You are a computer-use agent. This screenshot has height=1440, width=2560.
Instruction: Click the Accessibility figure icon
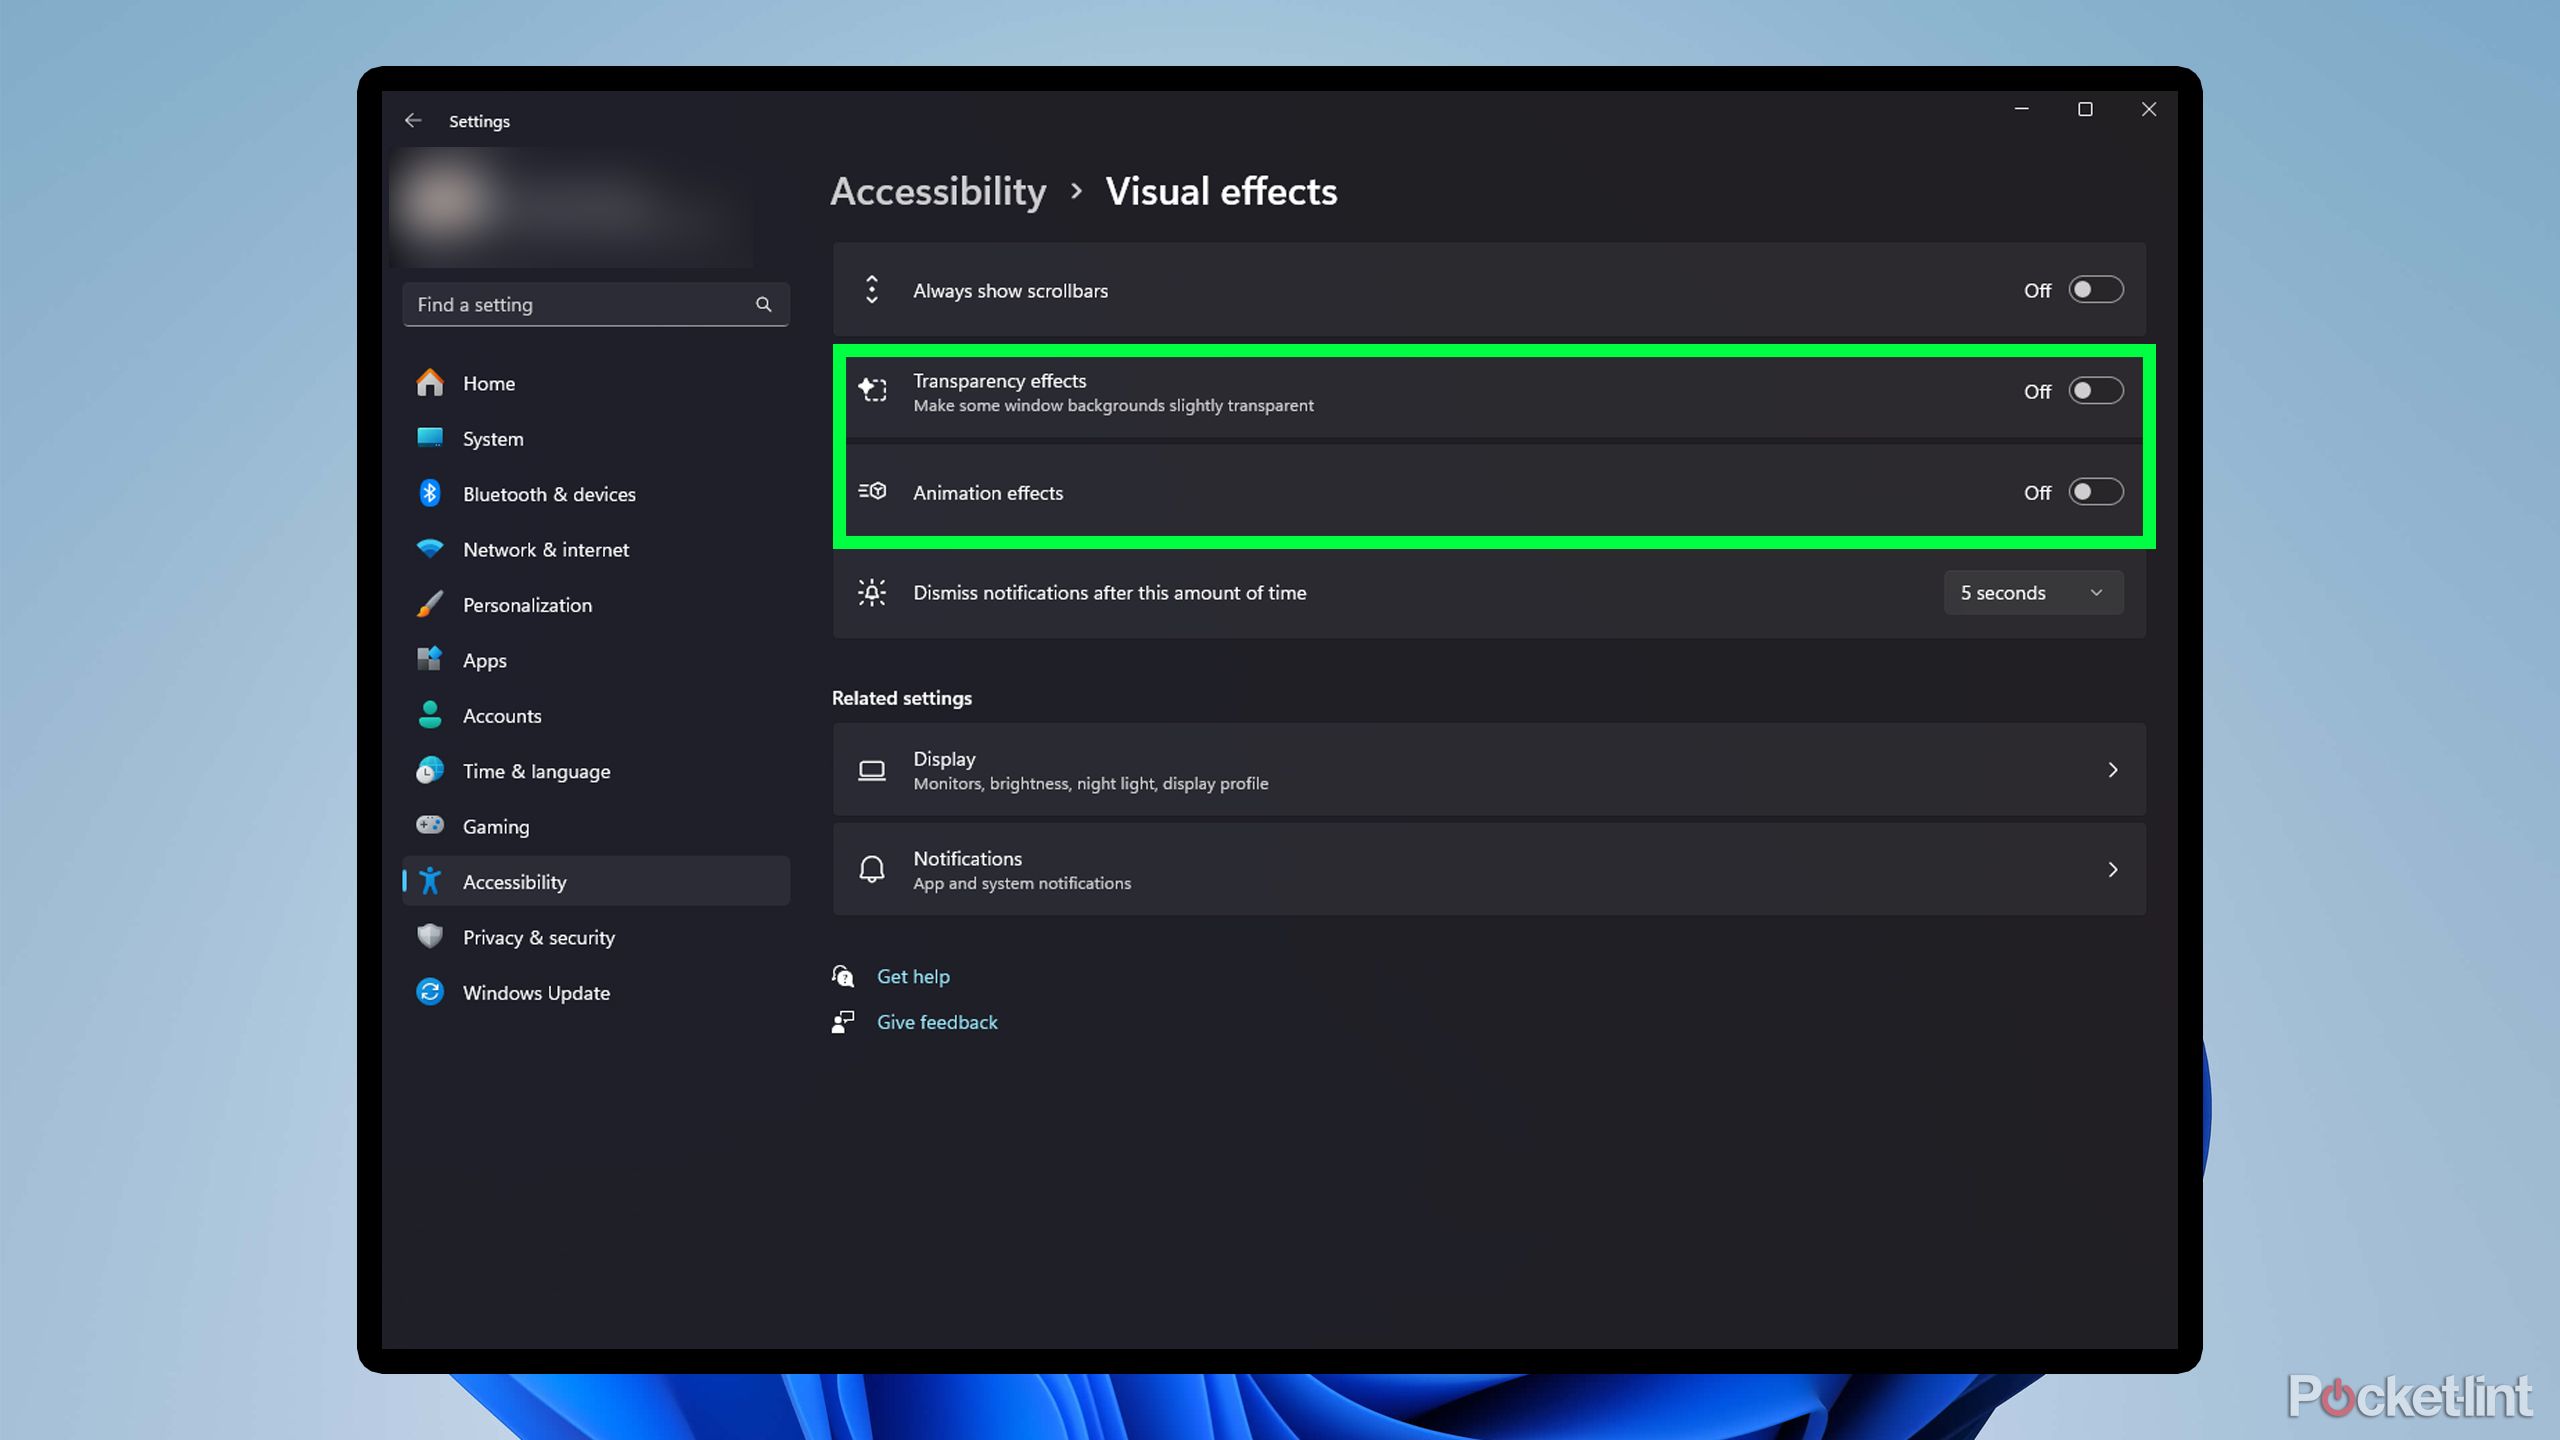click(x=430, y=881)
